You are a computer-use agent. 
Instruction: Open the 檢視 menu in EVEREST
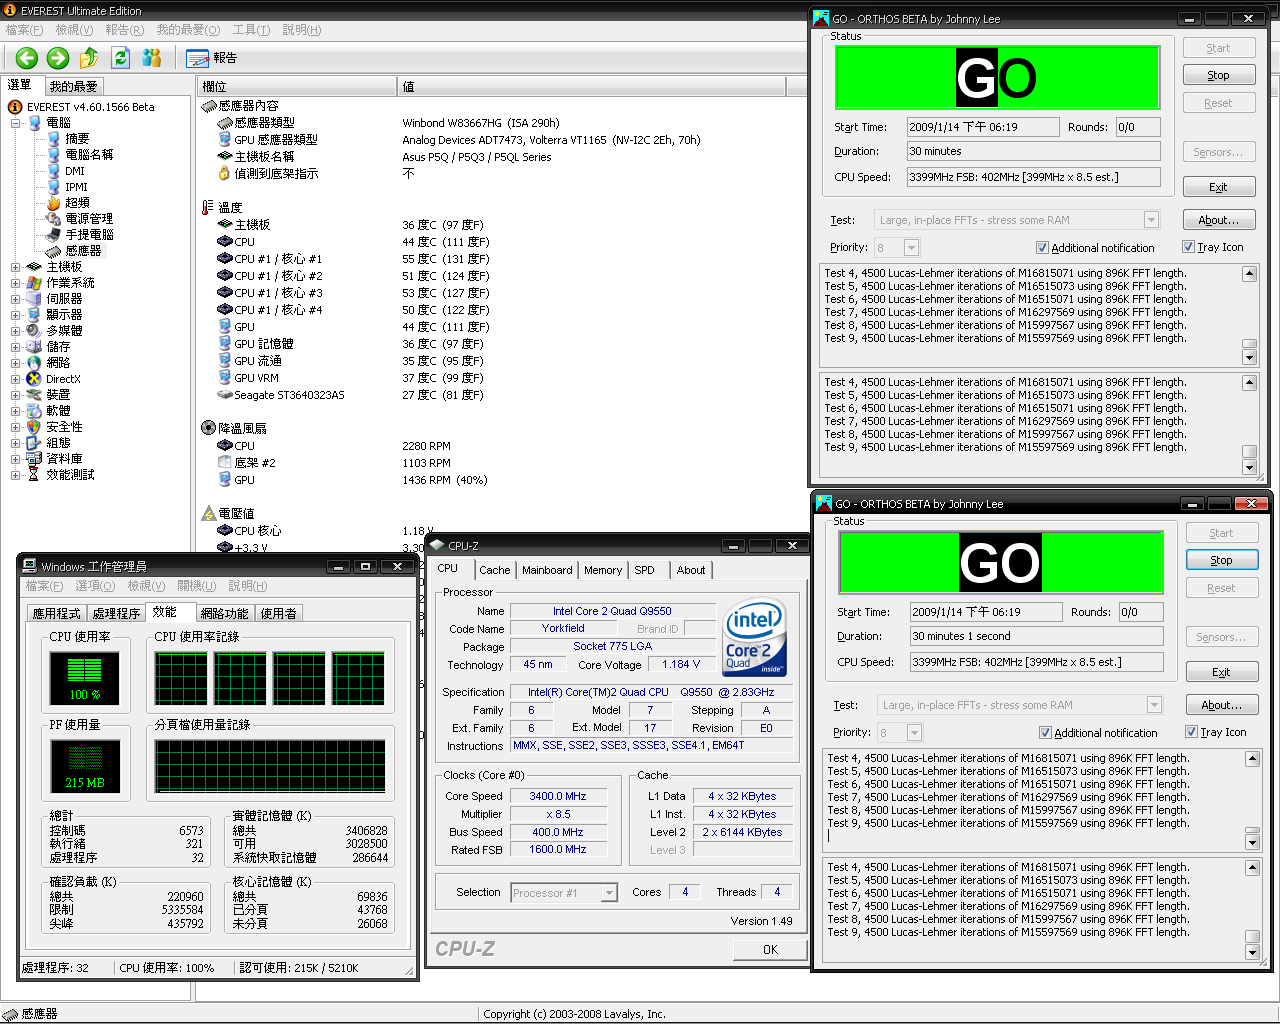click(74, 30)
